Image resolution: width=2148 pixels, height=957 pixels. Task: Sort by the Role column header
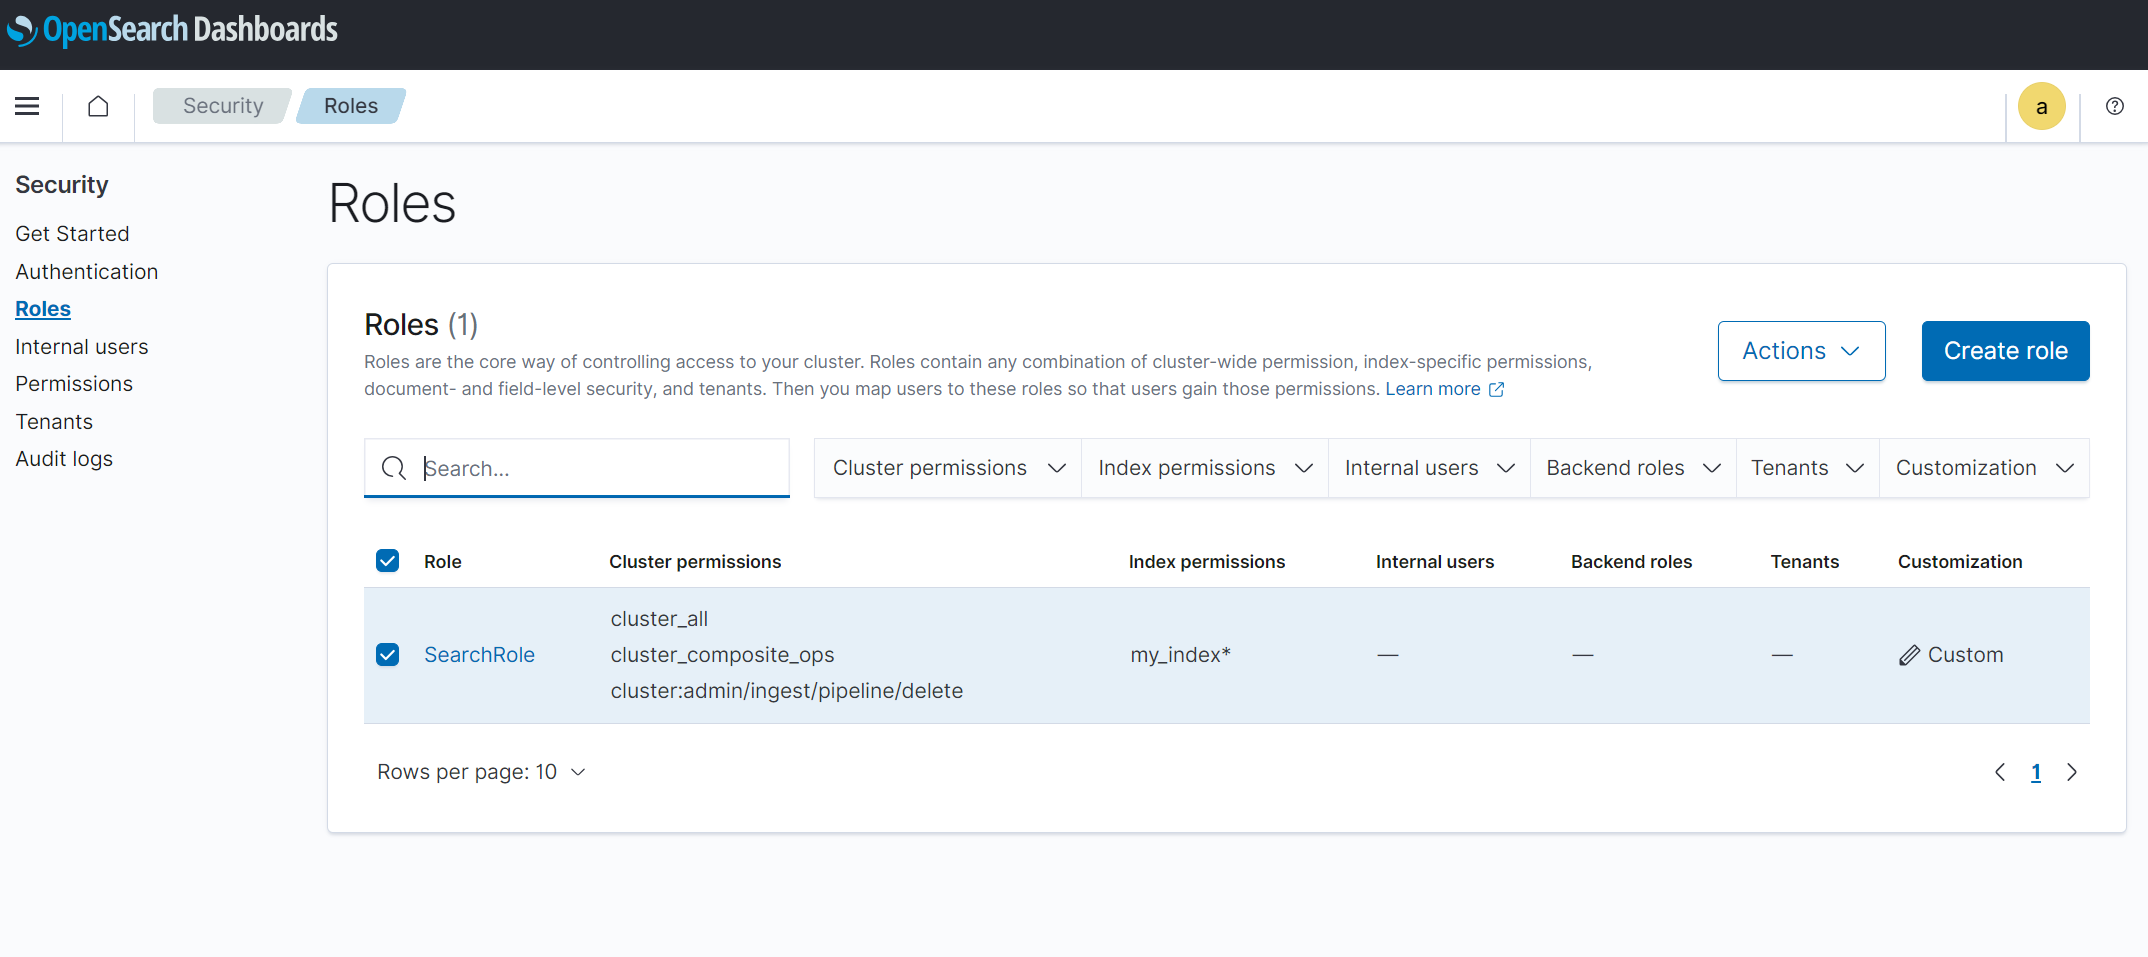pos(443,562)
